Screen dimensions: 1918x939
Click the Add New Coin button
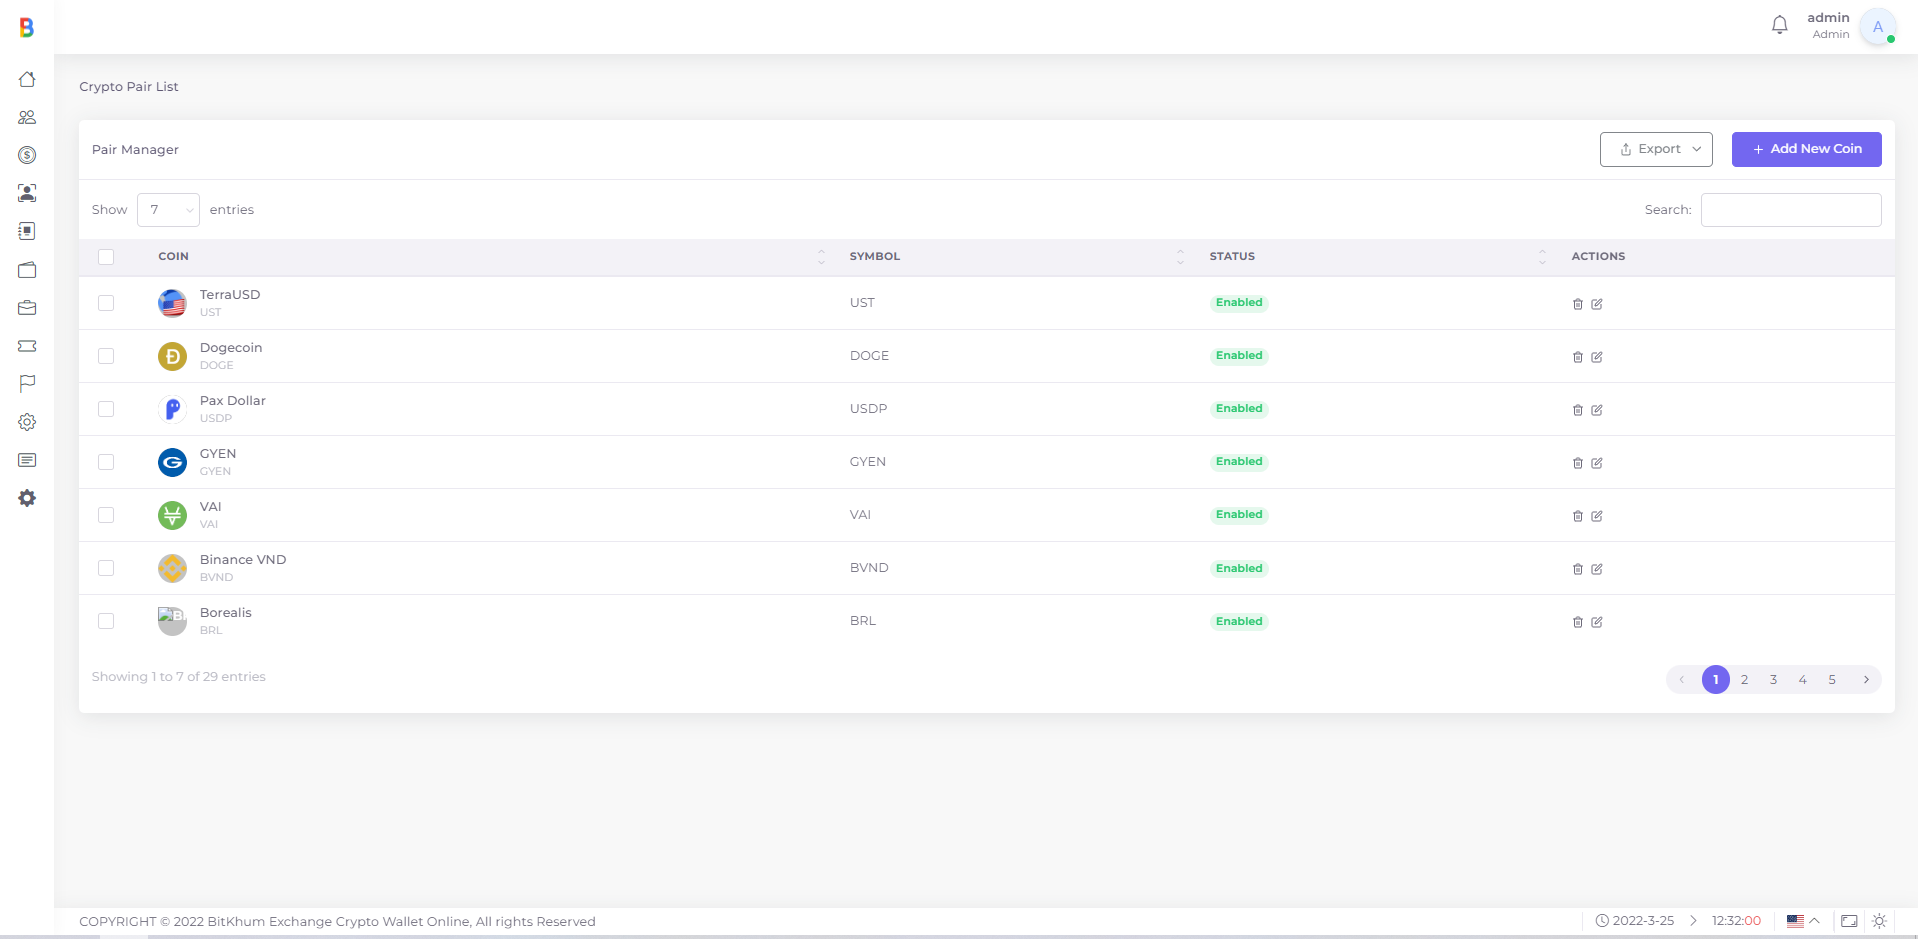point(1806,149)
